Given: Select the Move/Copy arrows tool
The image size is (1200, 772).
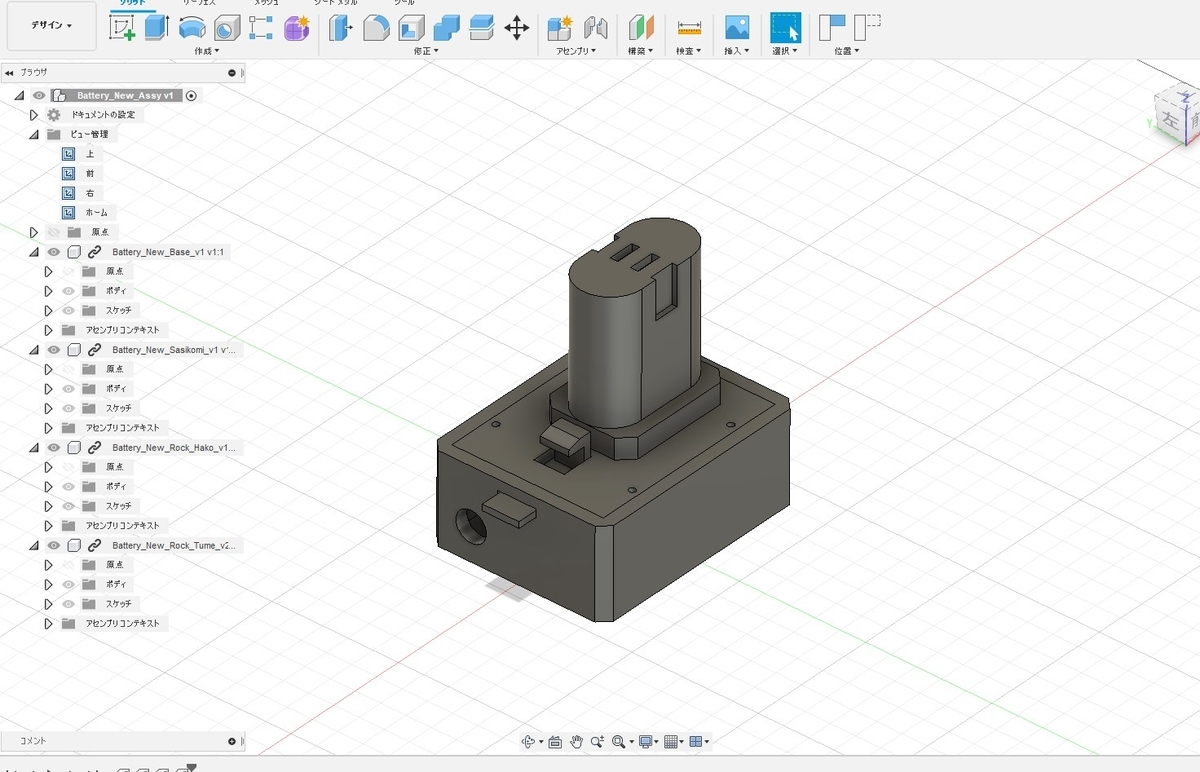Looking at the screenshot, I should pyautogui.click(x=517, y=28).
